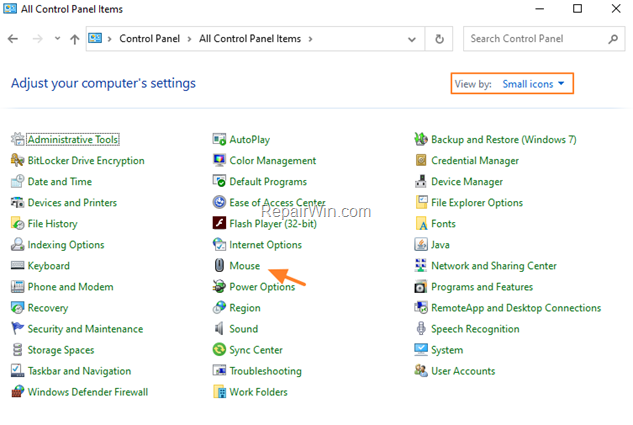Click the BitLocker Drive Encryption icon

click(17, 160)
